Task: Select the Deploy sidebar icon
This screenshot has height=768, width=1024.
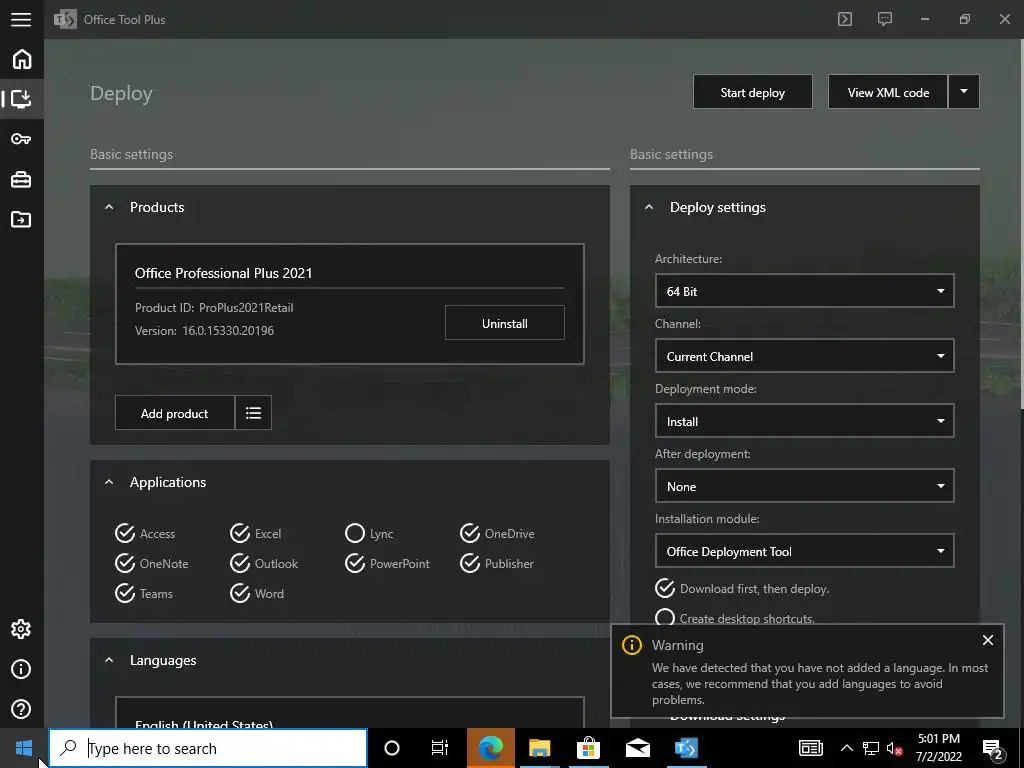Action: point(22,99)
